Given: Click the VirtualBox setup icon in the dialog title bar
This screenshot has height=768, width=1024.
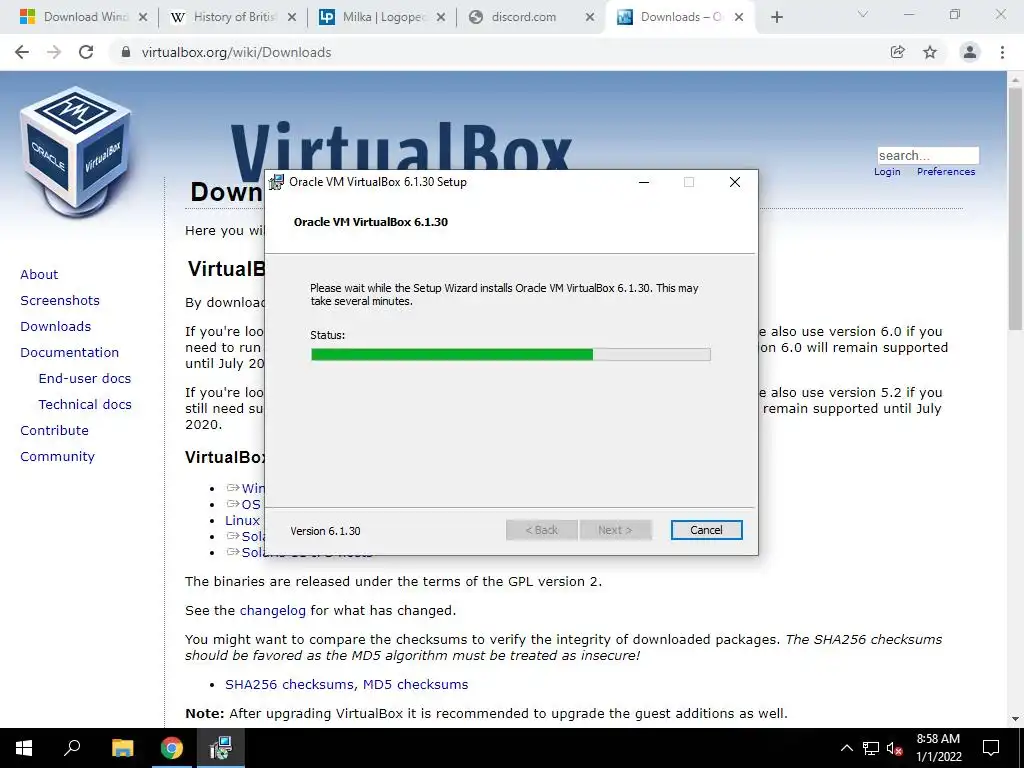Looking at the screenshot, I should click(x=276, y=182).
